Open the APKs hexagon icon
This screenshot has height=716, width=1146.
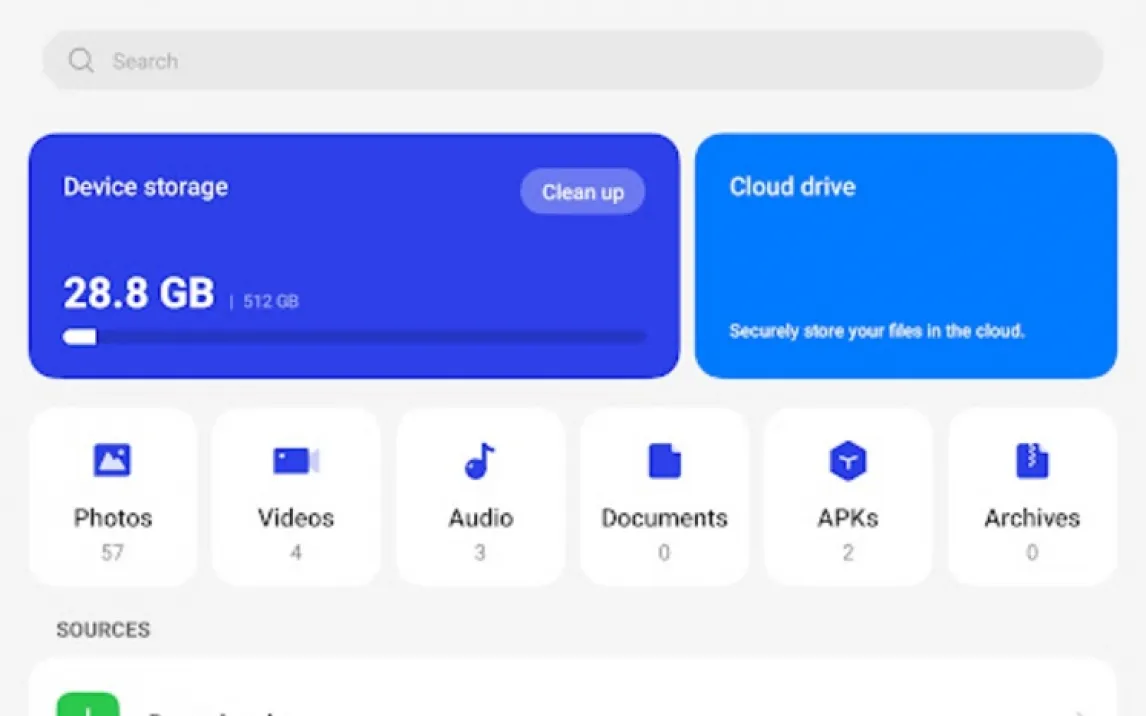(x=848, y=461)
